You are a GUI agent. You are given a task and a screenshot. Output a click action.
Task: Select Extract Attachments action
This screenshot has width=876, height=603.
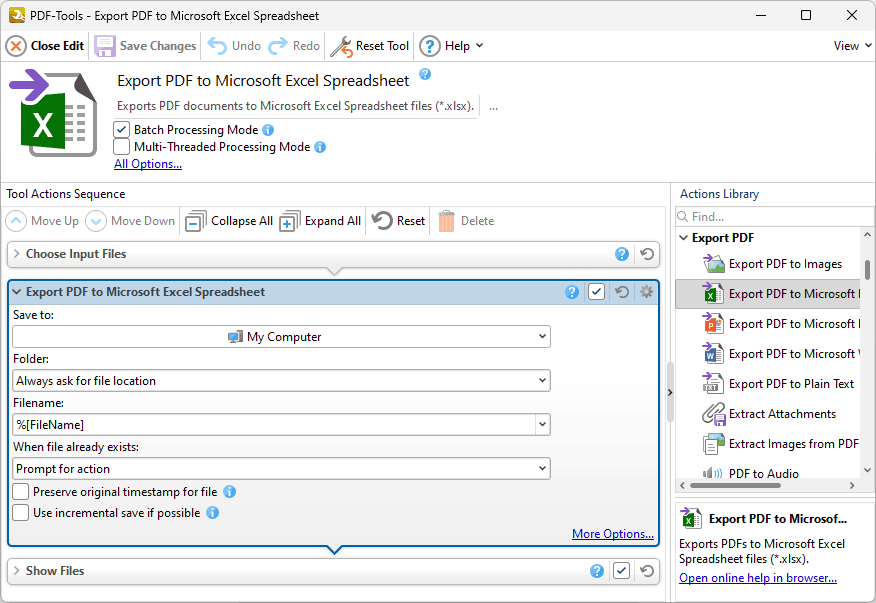pos(769,414)
